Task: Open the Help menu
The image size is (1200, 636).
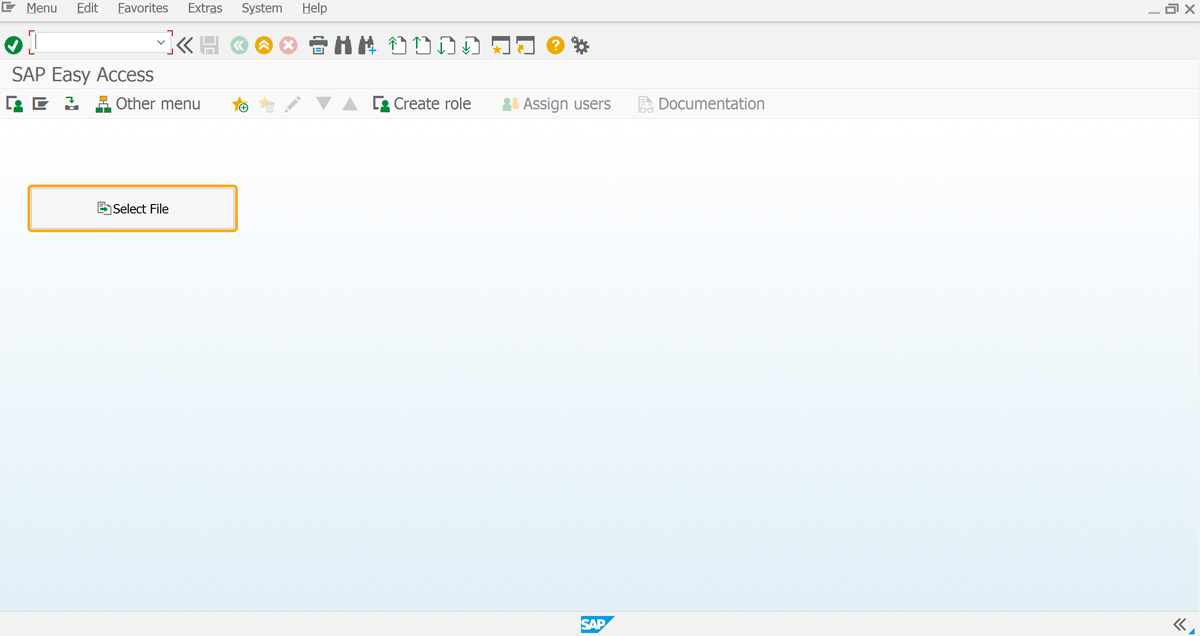Action: tap(315, 8)
